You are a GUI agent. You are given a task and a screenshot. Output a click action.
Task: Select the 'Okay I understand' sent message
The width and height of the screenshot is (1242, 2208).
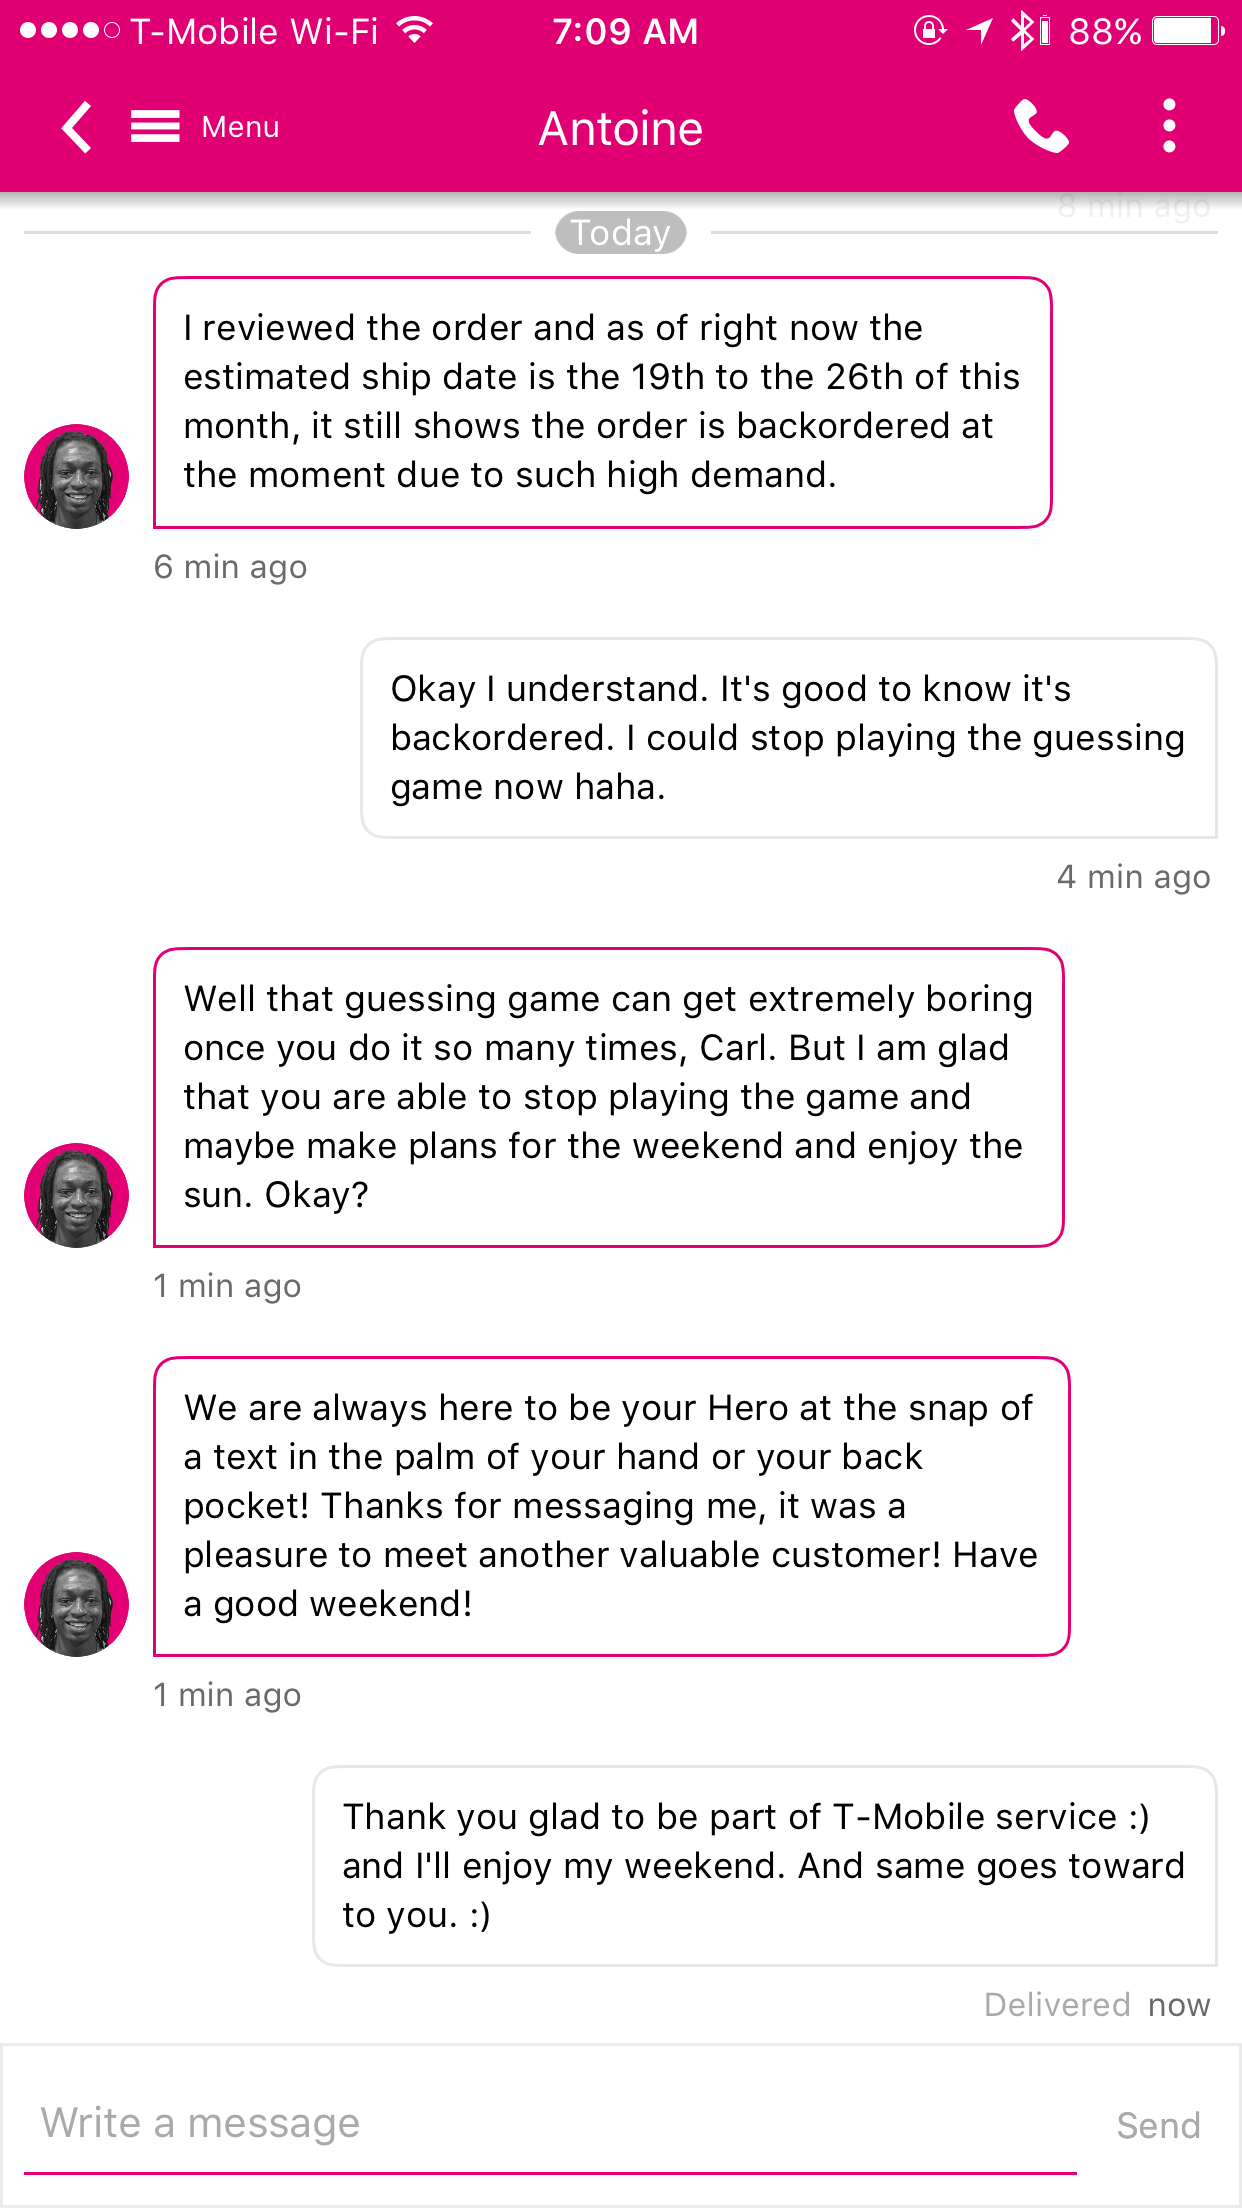point(789,738)
